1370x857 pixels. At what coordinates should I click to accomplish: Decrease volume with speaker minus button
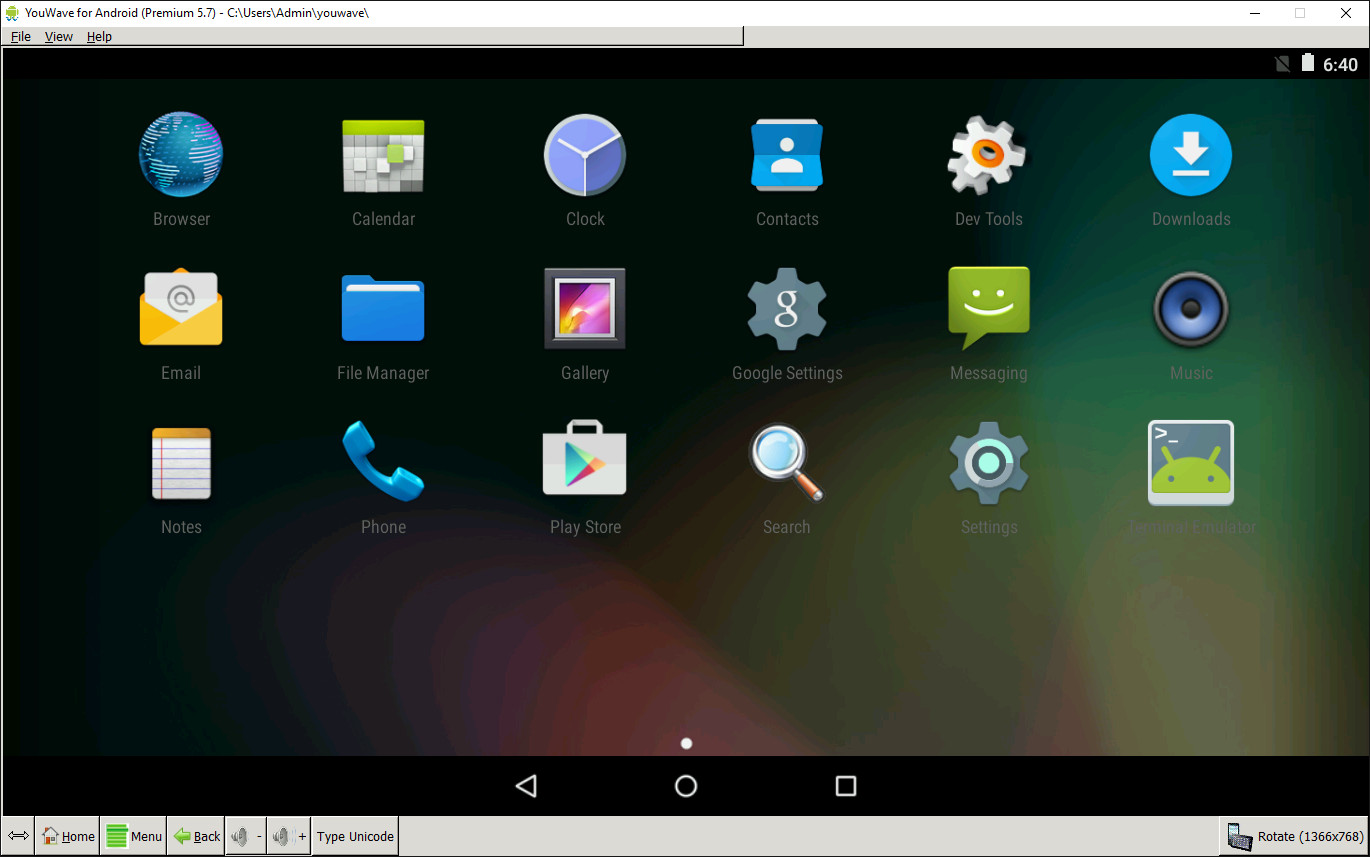pyautogui.click(x=246, y=836)
